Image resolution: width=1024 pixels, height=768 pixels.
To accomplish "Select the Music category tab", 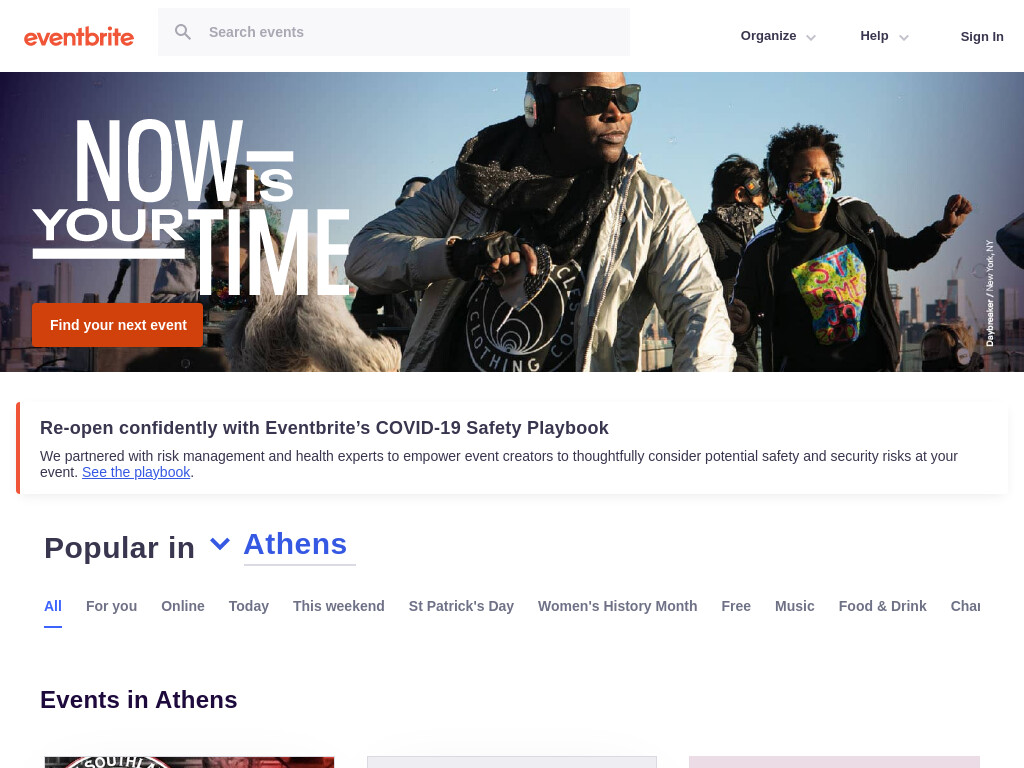I will (794, 607).
